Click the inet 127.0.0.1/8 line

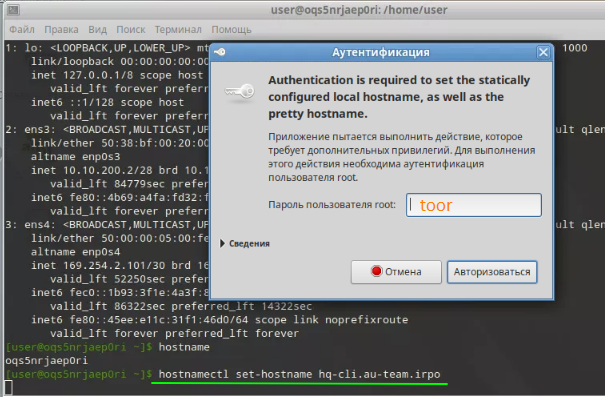click(x=117, y=75)
